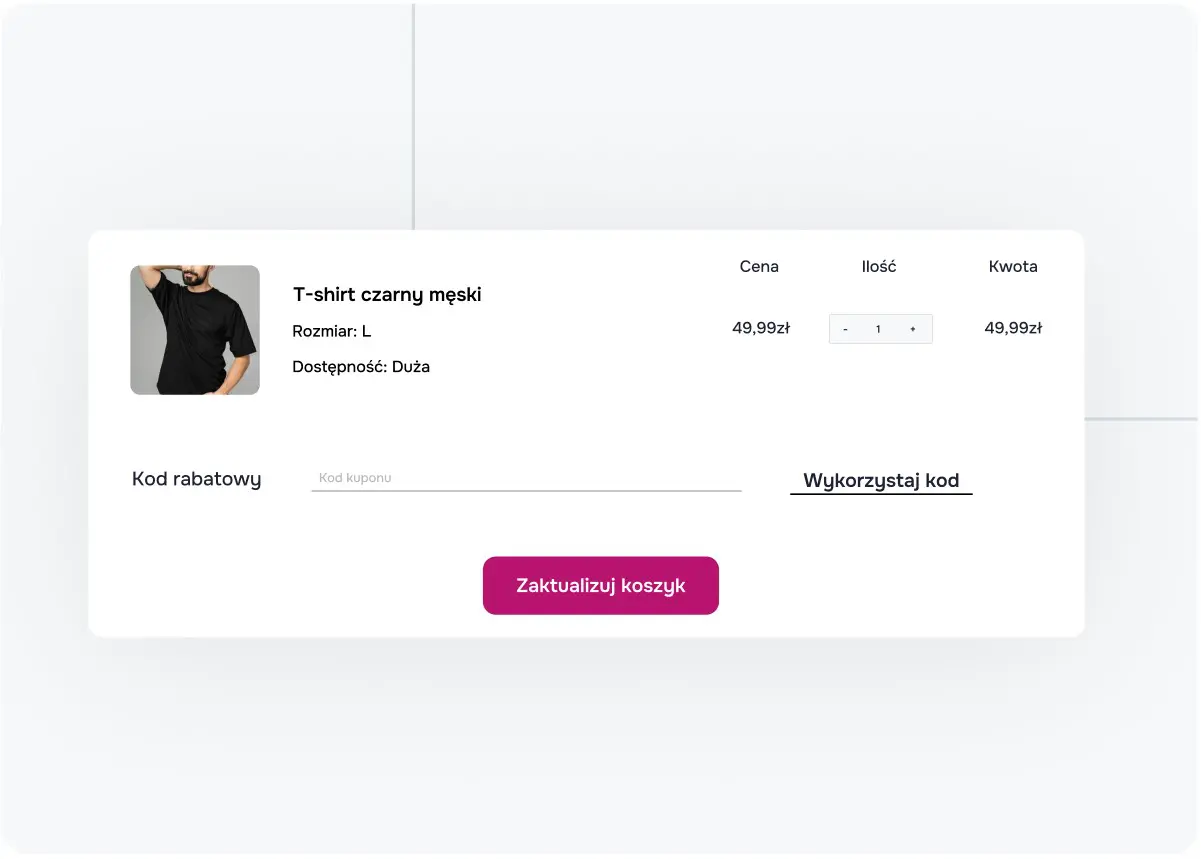1201x859 pixels.
Task: Click the model's face in product photo
Action: point(203,278)
